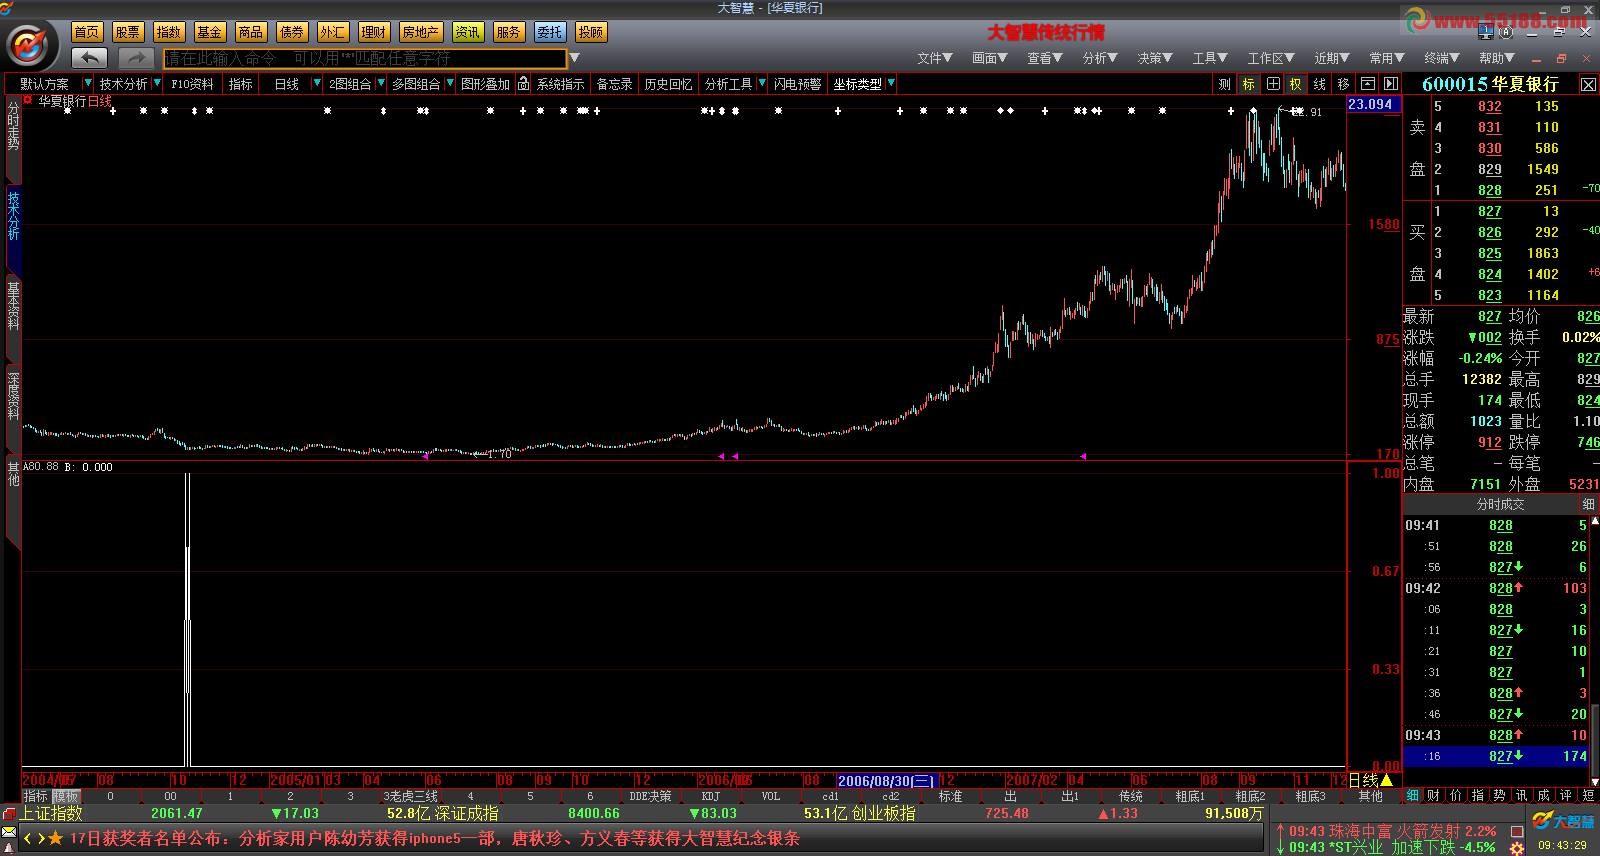Open the 外汇 forex button

click(332, 32)
